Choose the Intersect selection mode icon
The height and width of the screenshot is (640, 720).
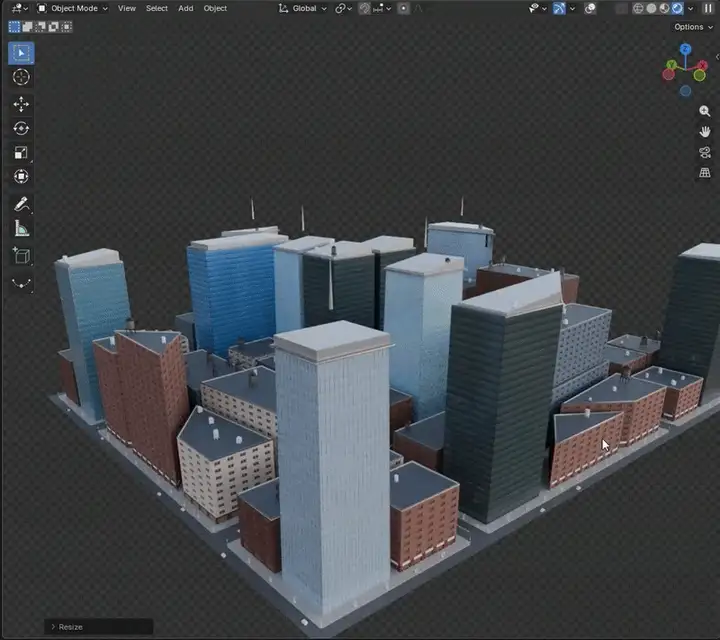coord(67,27)
